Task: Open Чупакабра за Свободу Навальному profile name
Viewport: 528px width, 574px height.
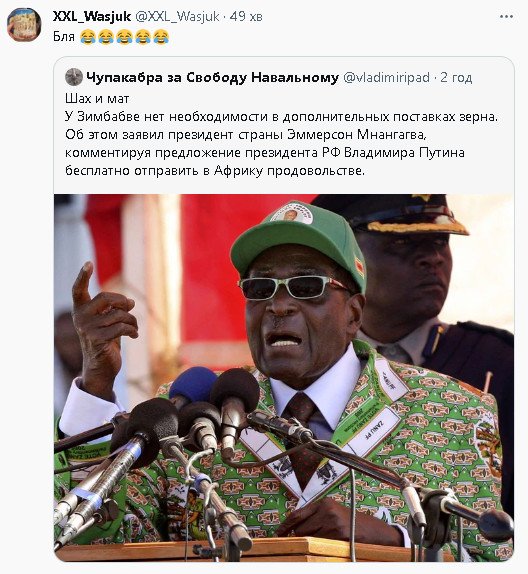Action: tap(212, 77)
